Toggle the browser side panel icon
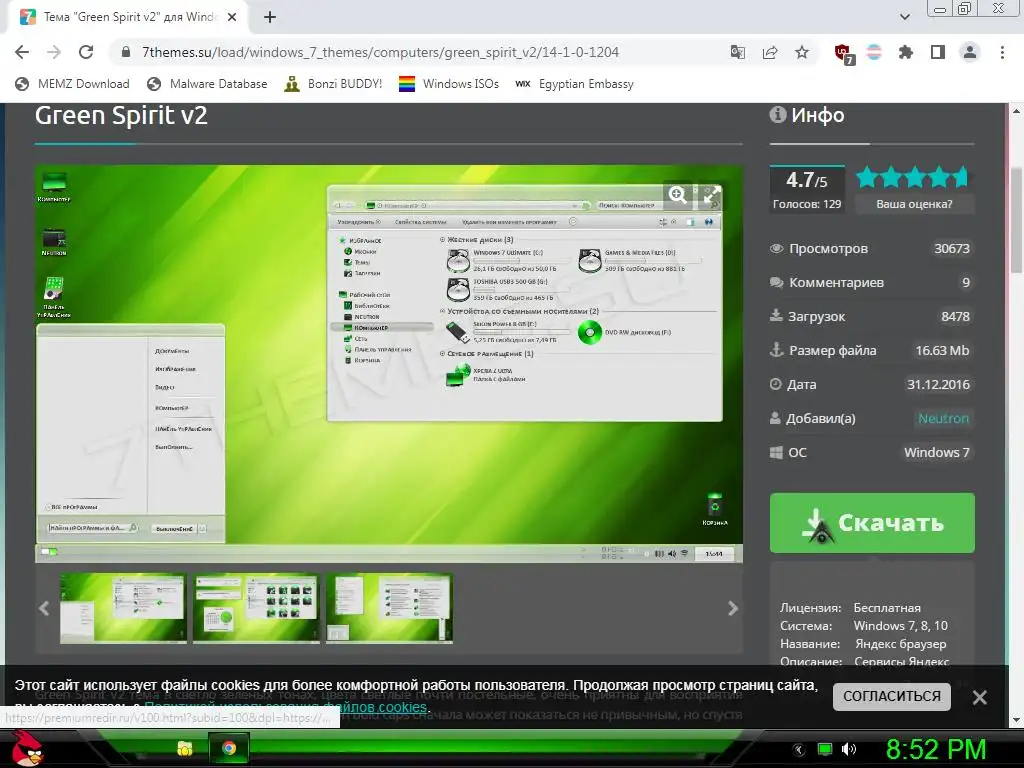This screenshot has width=1024, height=768. pyautogui.click(x=938, y=52)
